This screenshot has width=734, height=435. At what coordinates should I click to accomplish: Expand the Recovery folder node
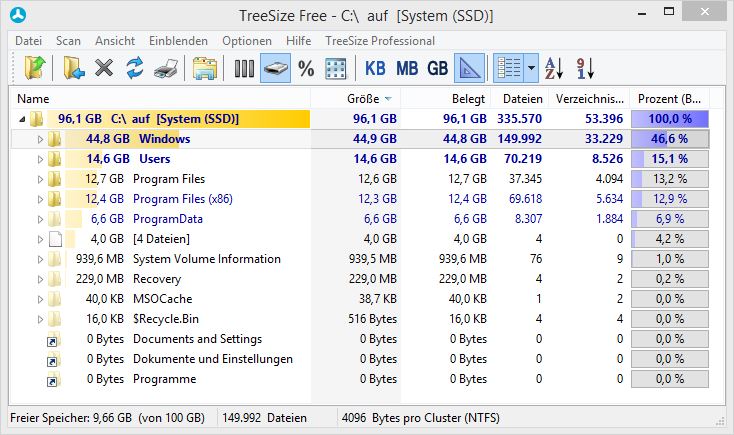point(40,280)
